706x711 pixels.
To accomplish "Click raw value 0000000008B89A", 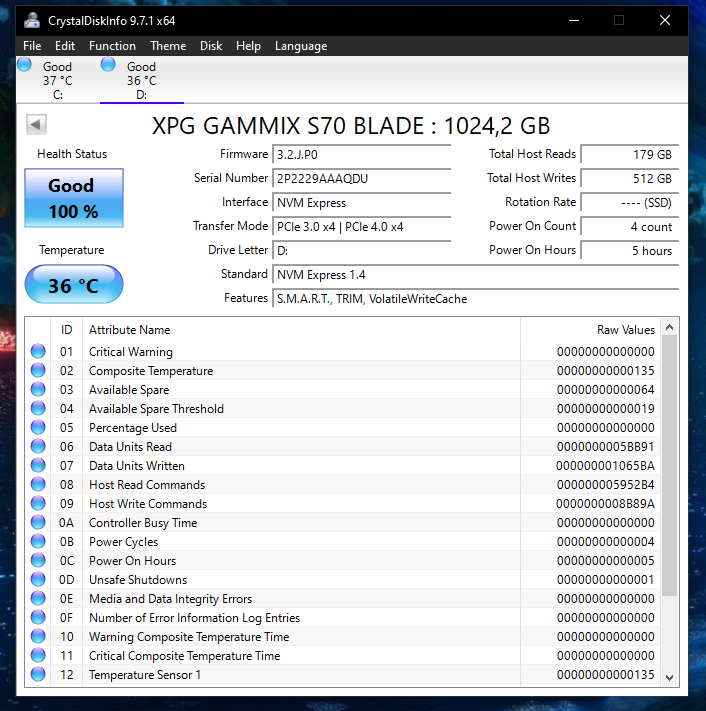I will (605, 504).
